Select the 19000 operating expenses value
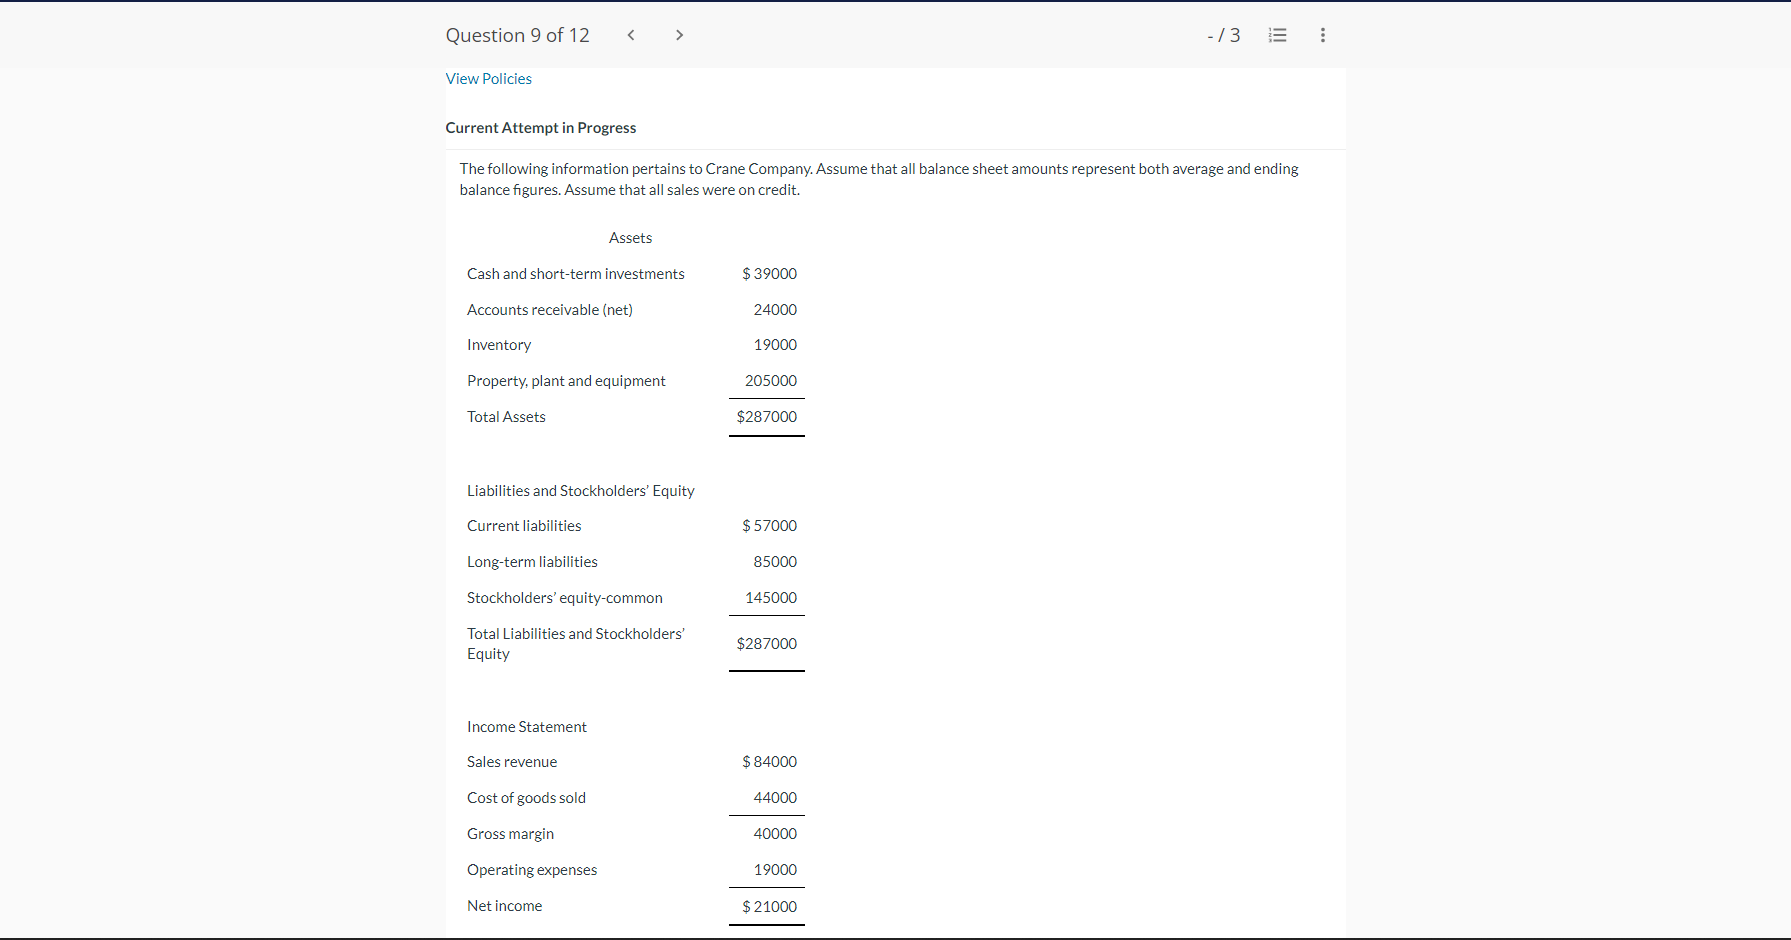Viewport: 1791px width, 940px height. 775,870
